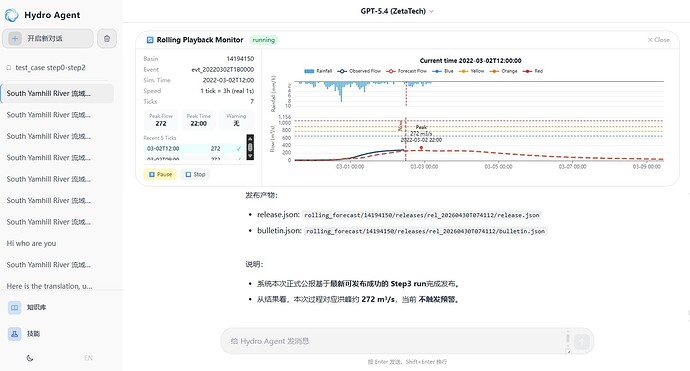Toggle the Red threshold legend item
The width and height of the screenshot is (690, 371).
click(533, 71)
